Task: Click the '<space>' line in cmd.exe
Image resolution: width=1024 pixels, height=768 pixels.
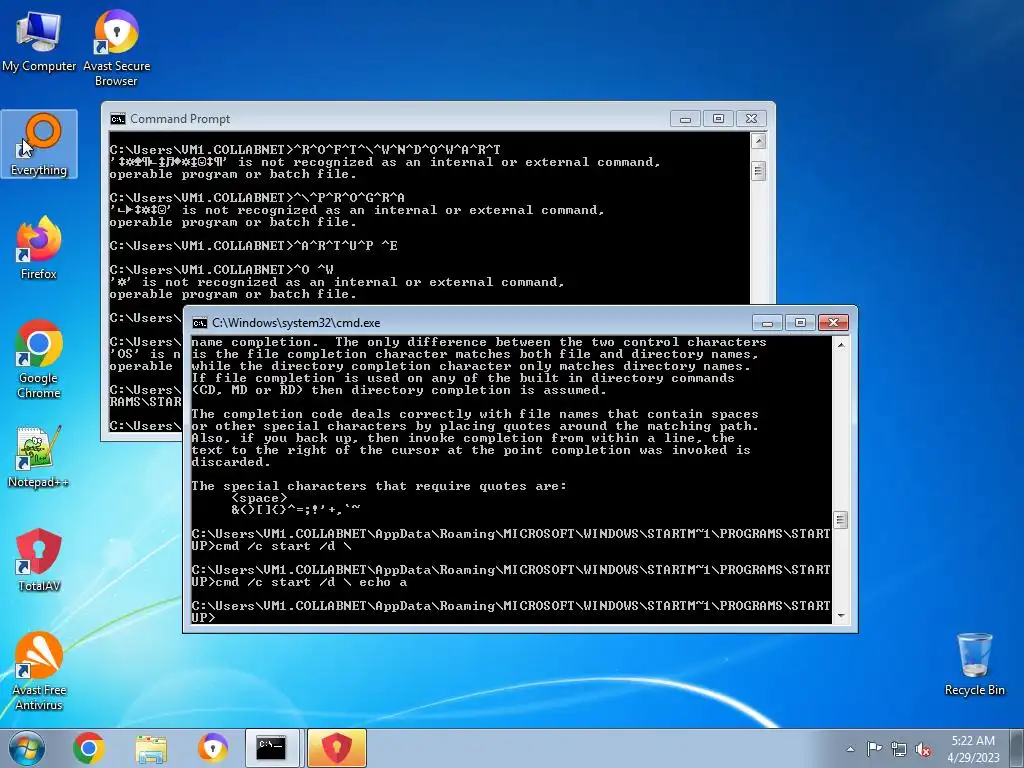Action: [259, 498]
